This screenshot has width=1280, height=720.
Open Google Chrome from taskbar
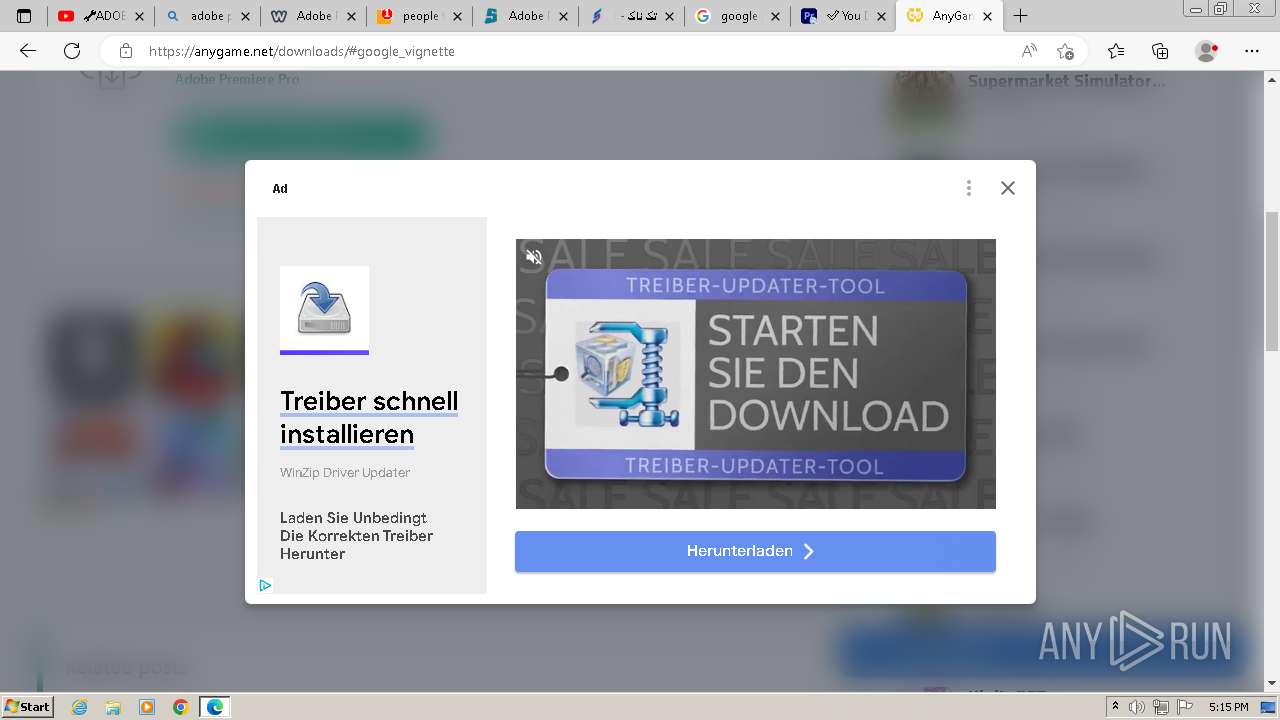click(x=181, y=707)
